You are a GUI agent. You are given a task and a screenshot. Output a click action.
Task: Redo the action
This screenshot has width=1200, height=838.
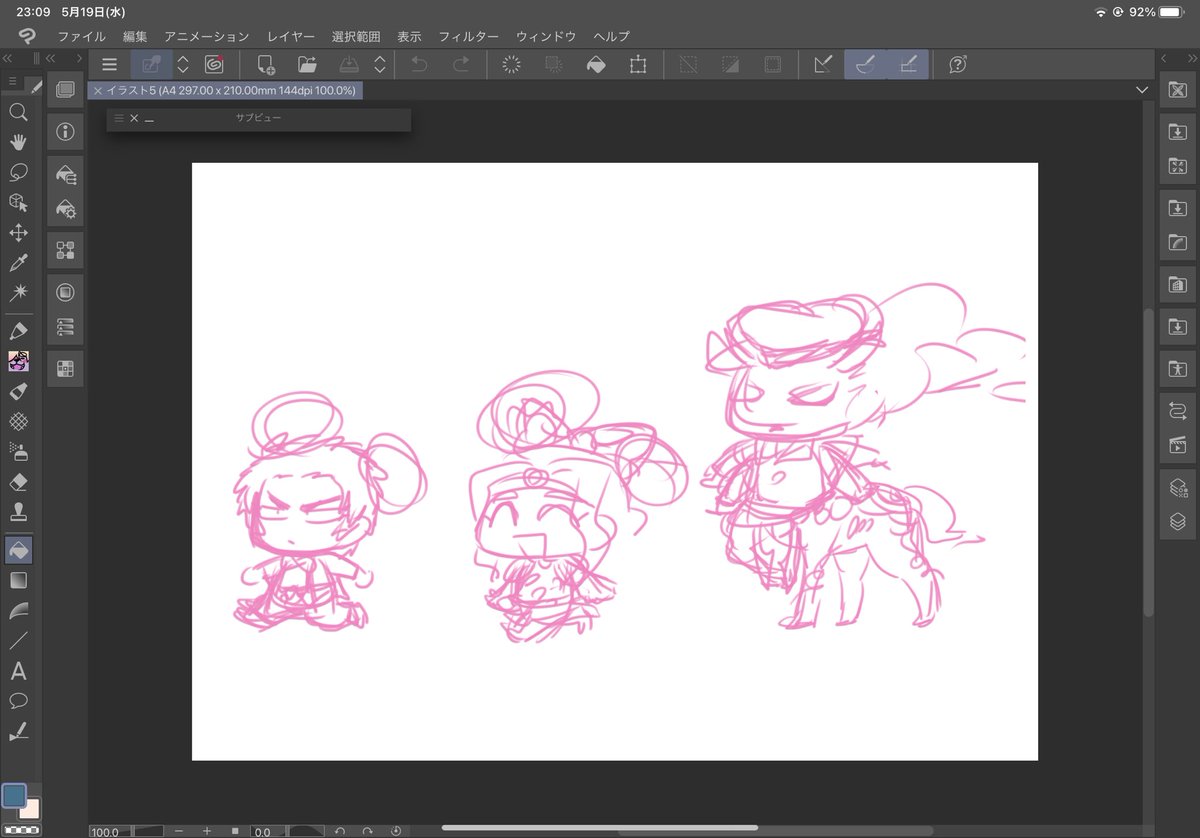click(461, 64)
